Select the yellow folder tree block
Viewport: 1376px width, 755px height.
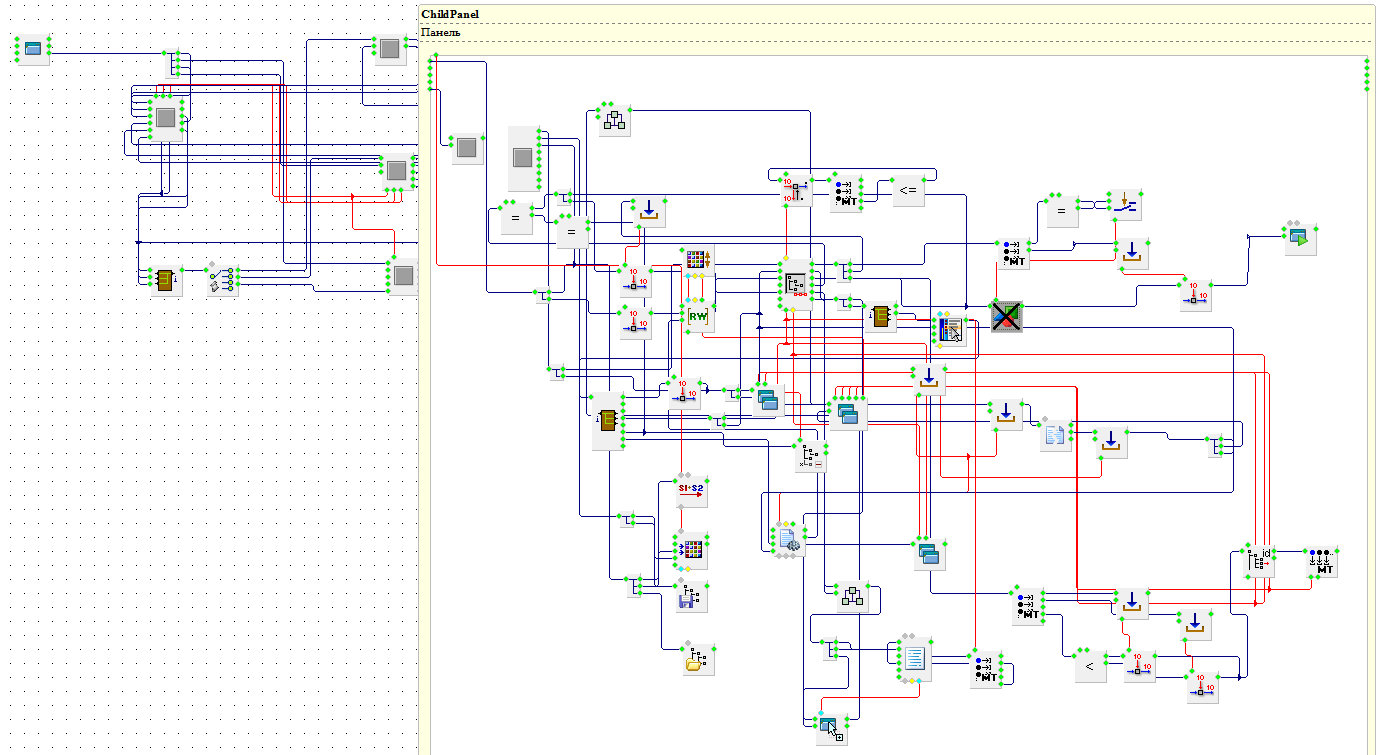tap(697, 660)
